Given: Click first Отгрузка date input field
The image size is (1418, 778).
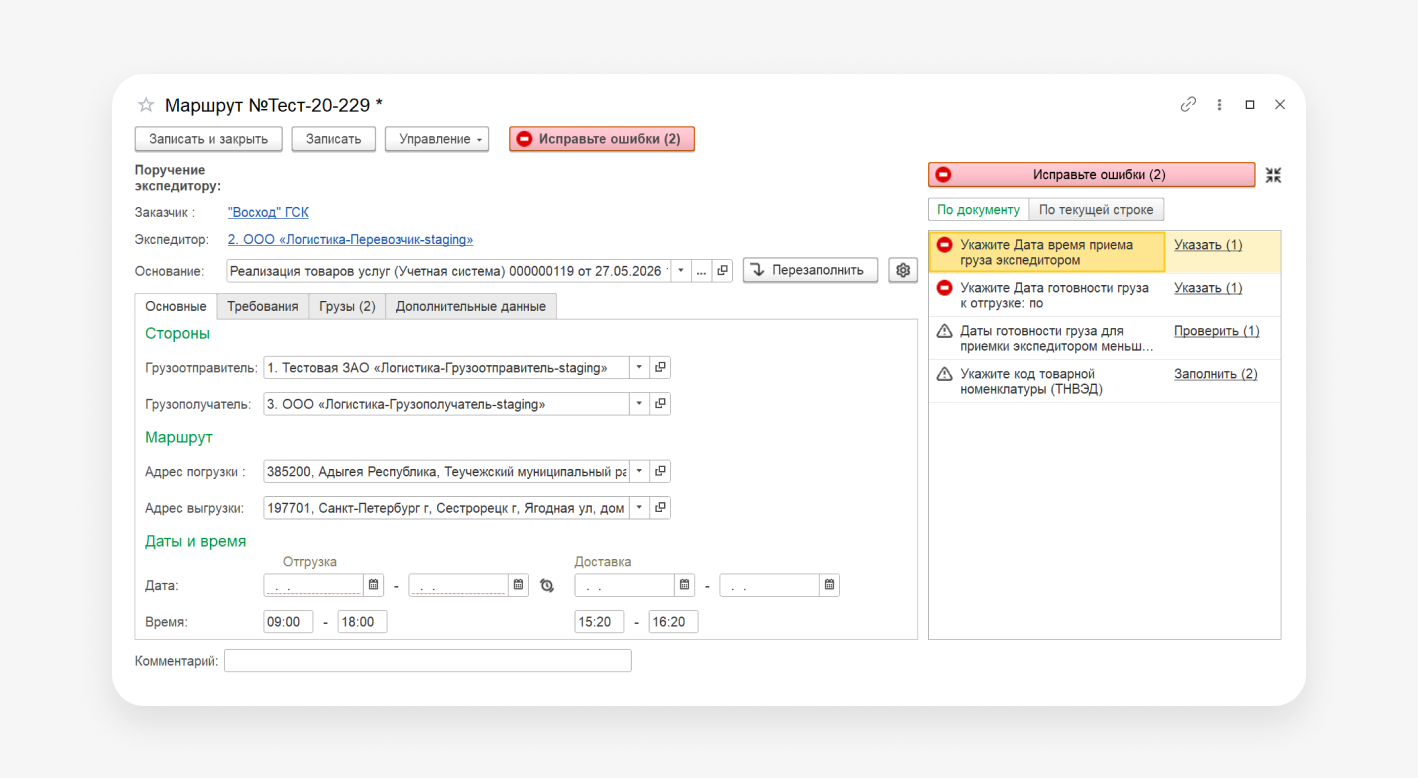Looking at the screenshot, I should coord(314,585).
